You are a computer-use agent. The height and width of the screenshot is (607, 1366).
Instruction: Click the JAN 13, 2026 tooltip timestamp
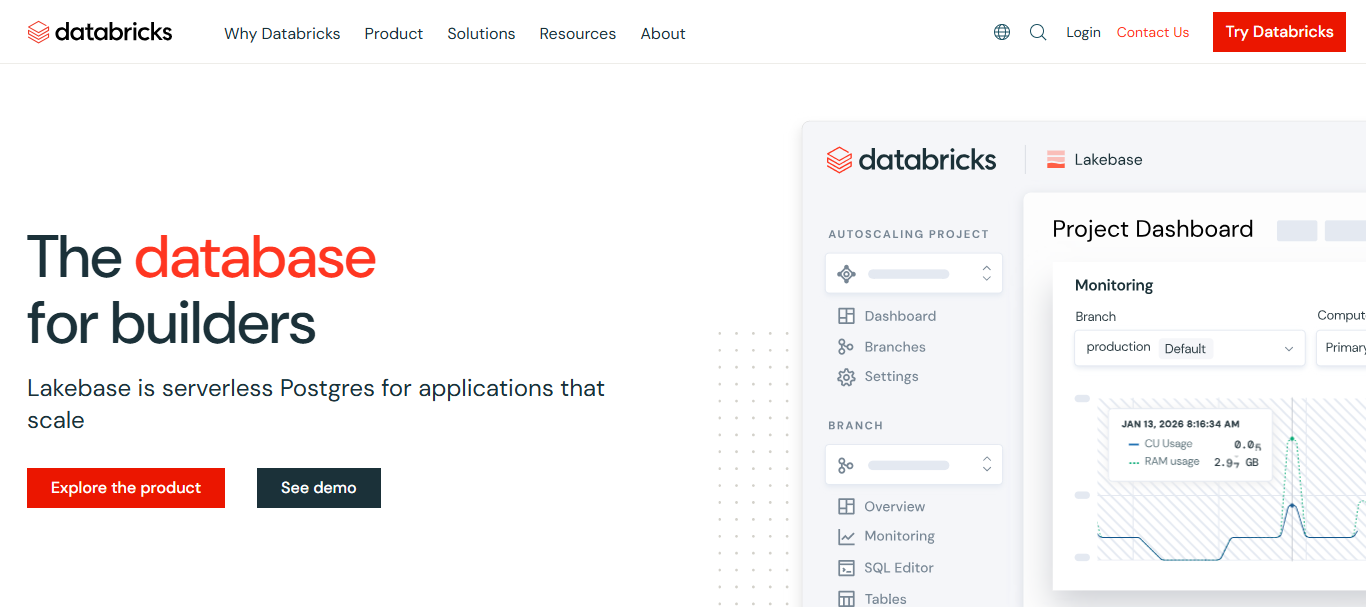(1180, 424)
